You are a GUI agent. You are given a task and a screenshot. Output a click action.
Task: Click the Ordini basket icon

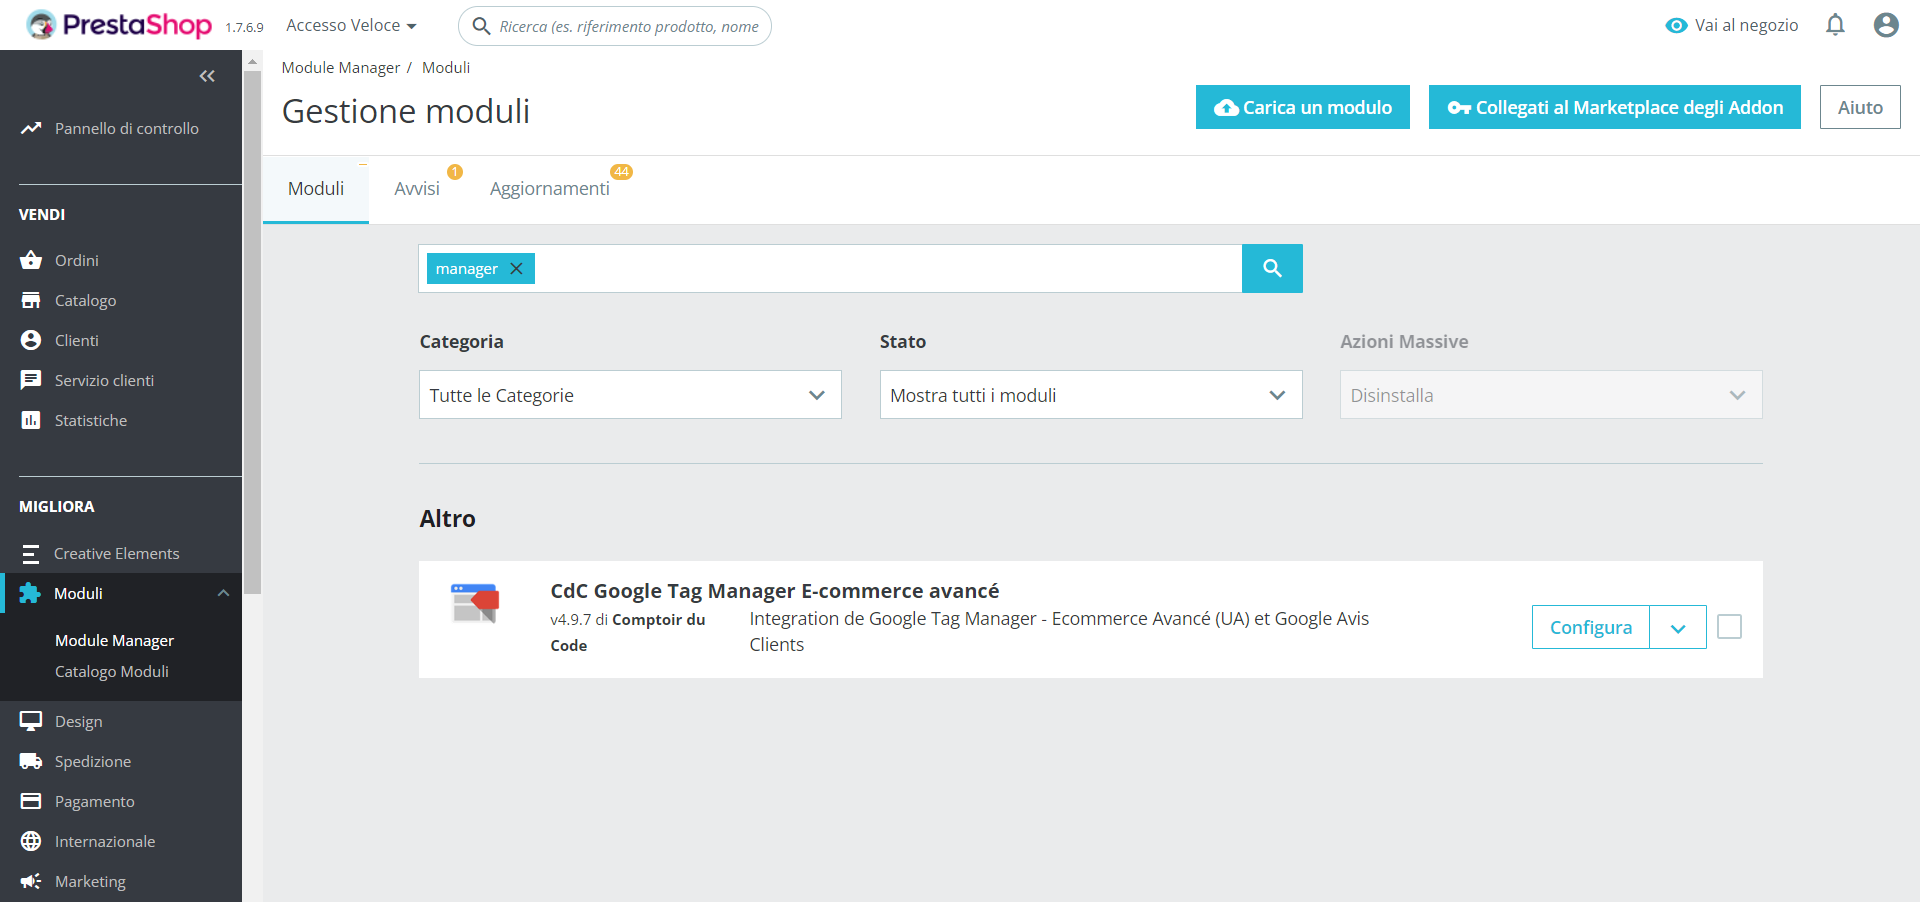(x=31, y=260)
